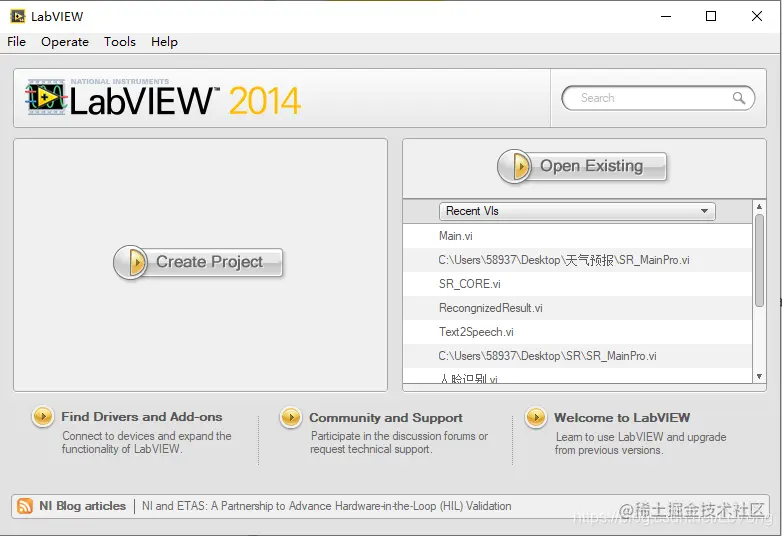The image size is (782, 536).
Task: Click the Open Existing button
Action: 582,166
